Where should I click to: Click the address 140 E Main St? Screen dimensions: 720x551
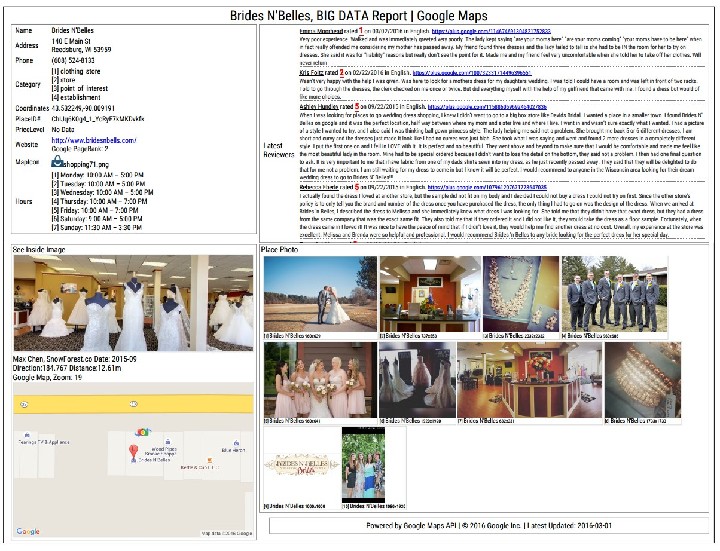[x=71, y=41]
